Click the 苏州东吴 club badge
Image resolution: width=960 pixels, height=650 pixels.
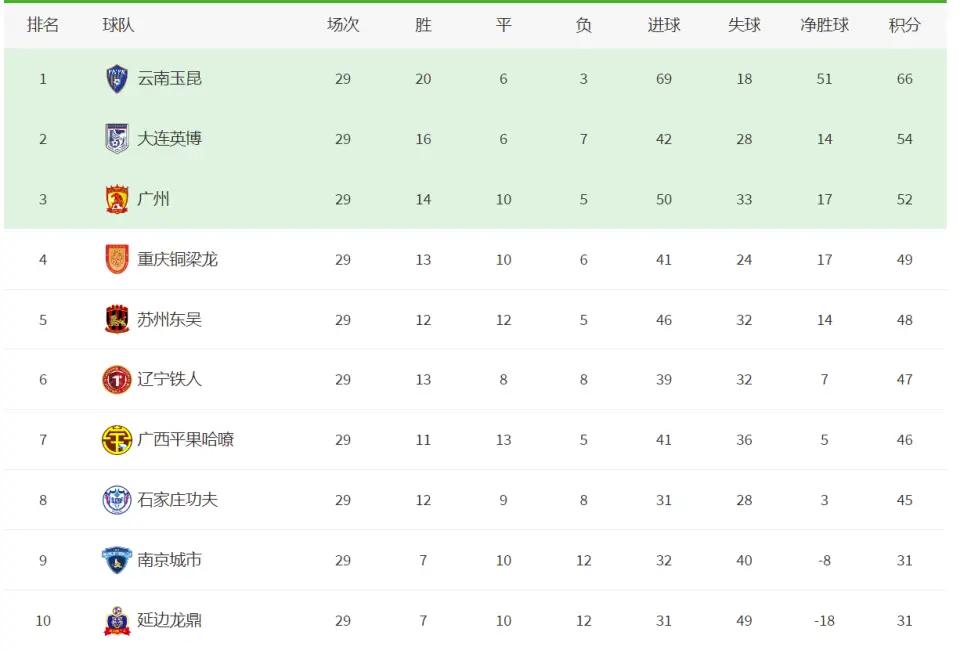point(116,319)
